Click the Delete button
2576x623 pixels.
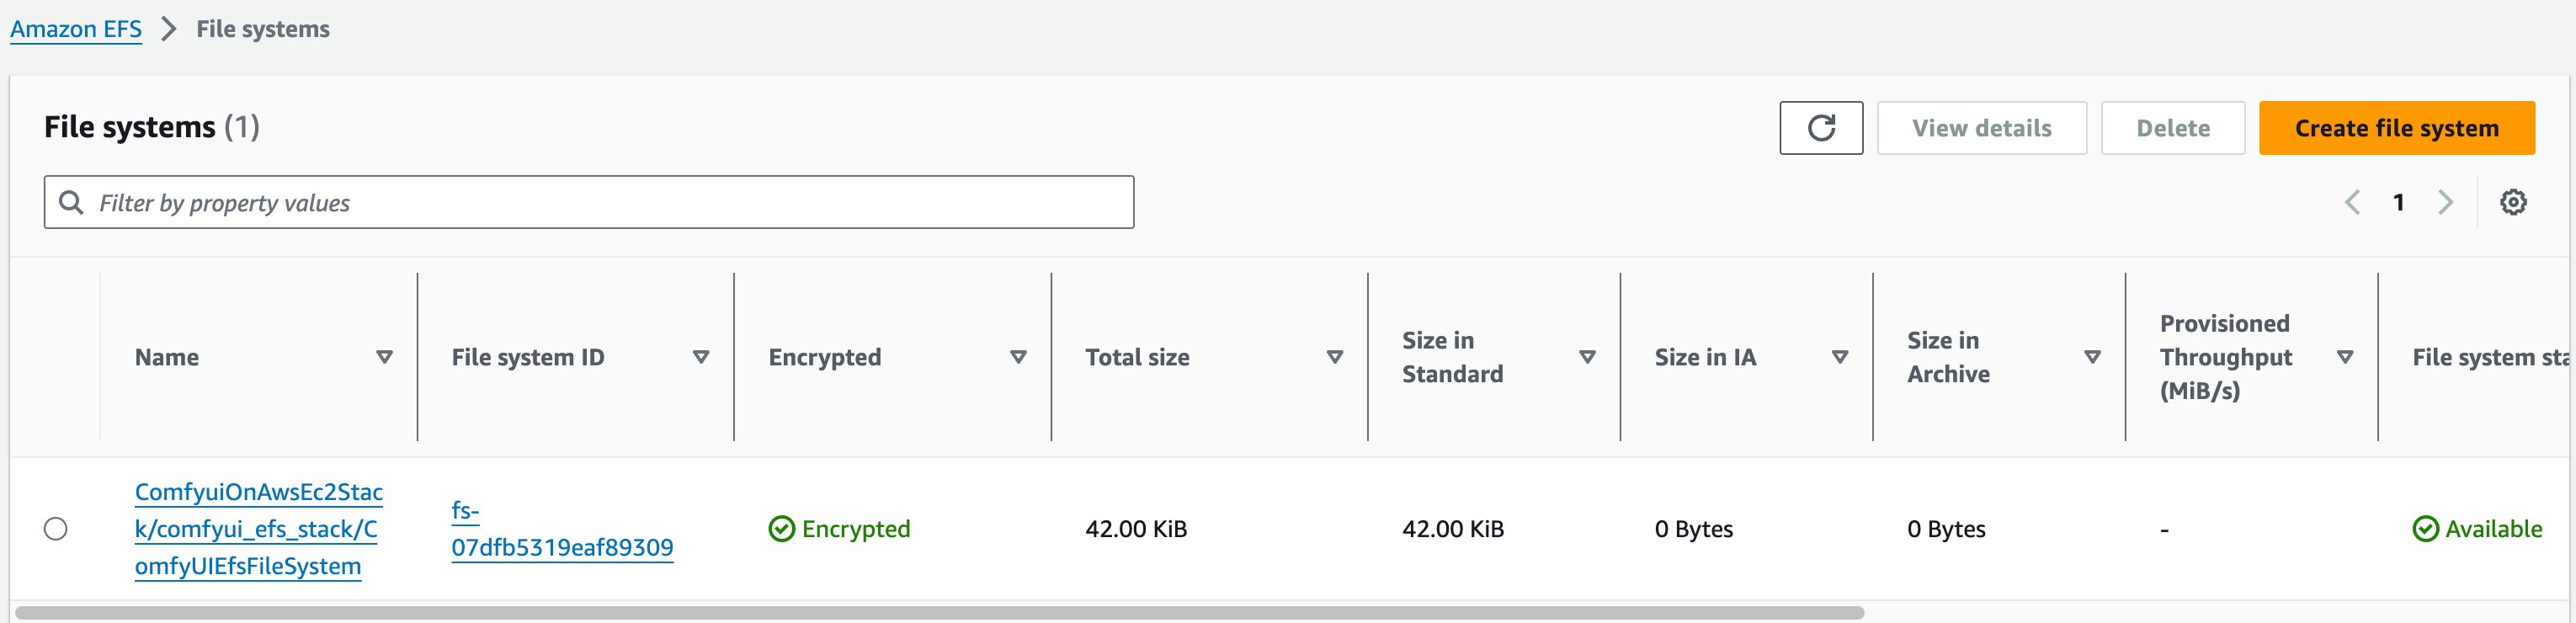coord(2173,128)
